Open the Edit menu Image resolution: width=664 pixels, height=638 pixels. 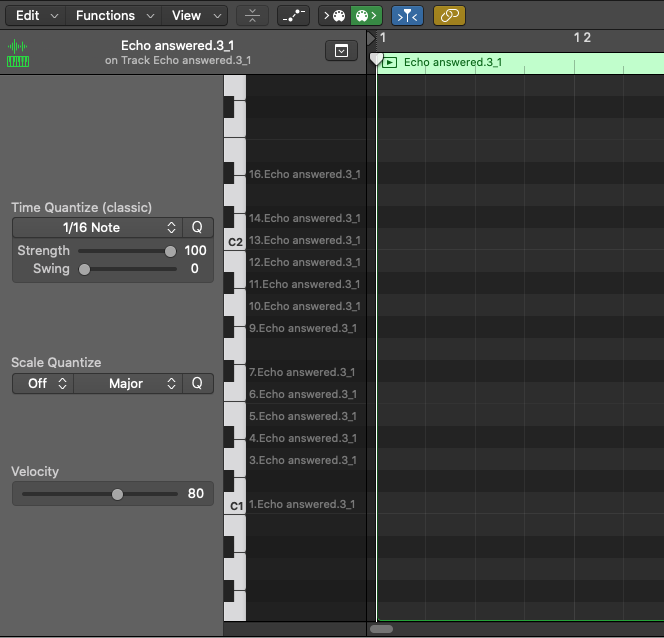pyautogui.click(x=36, y=16)
